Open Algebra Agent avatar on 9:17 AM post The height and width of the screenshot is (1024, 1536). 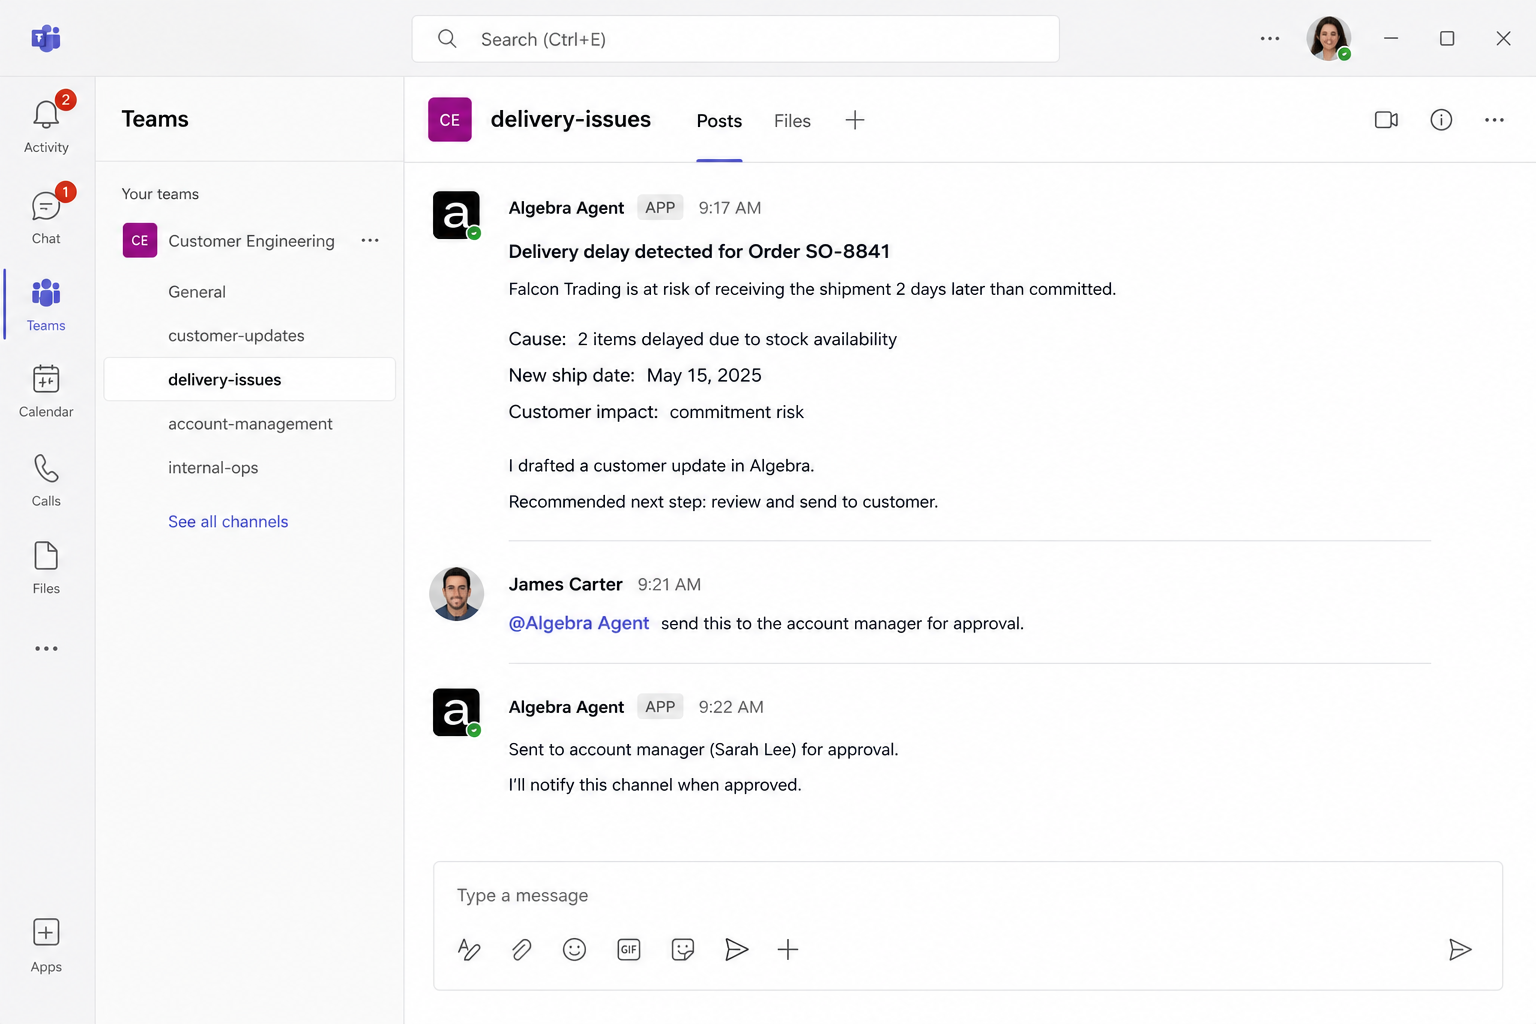click(456, 215)
